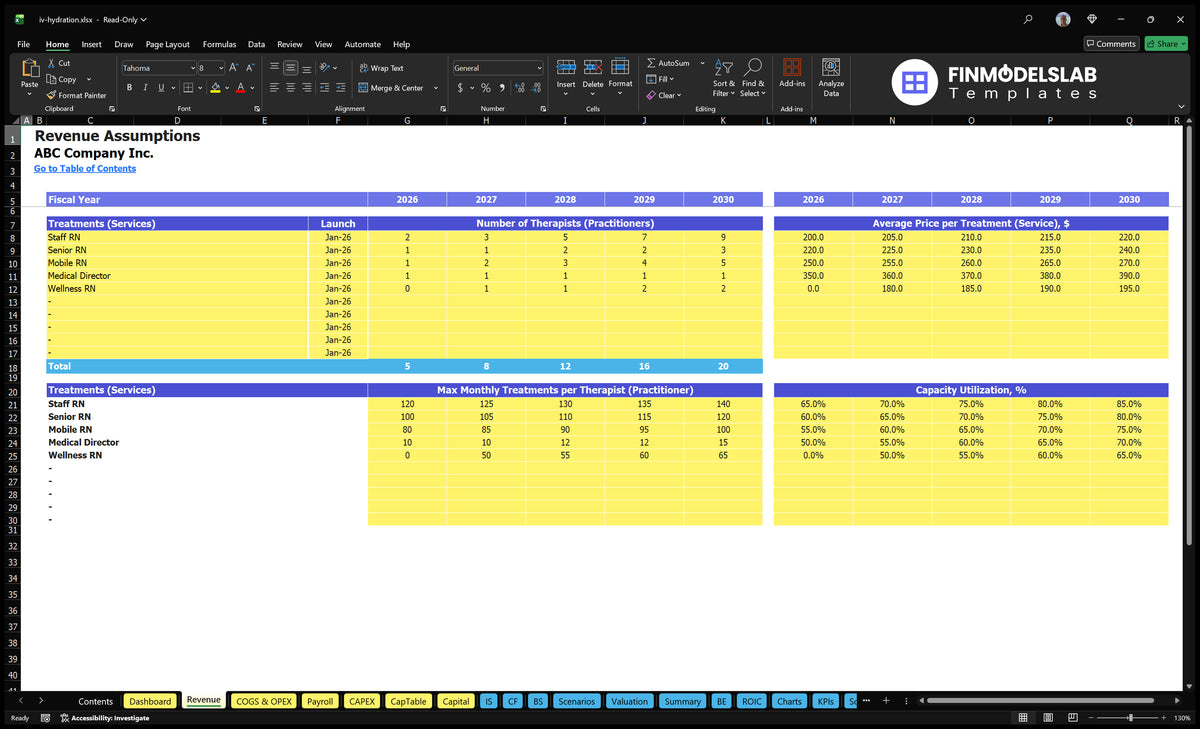Click the Delete cells icon
Screen dimensions: 1200x729
point(593,67)
